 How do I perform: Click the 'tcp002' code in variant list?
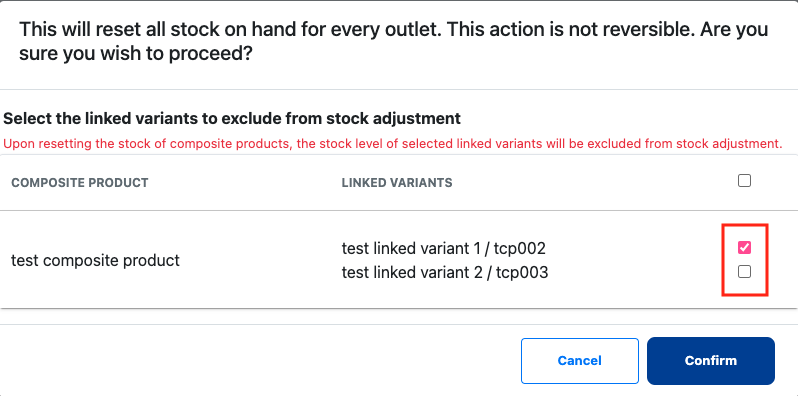[x=520, y=248]
